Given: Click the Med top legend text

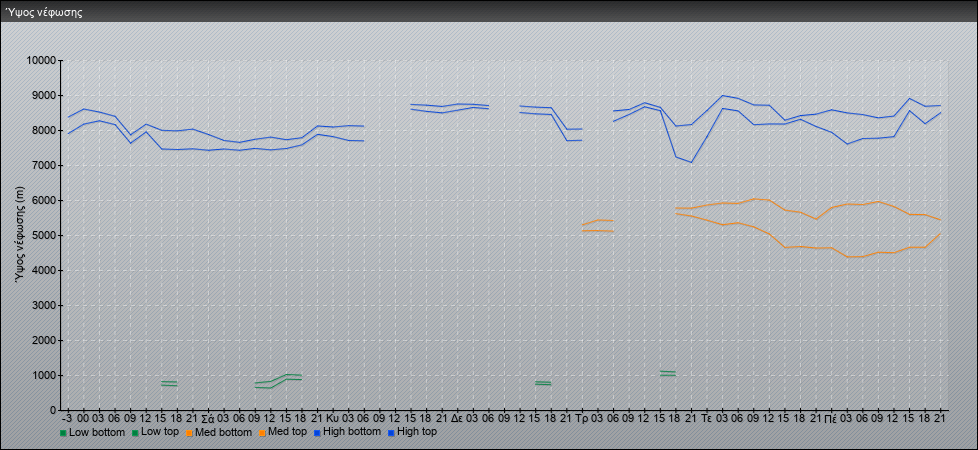Looking at the screenshot, I should (x=287, y=432).
